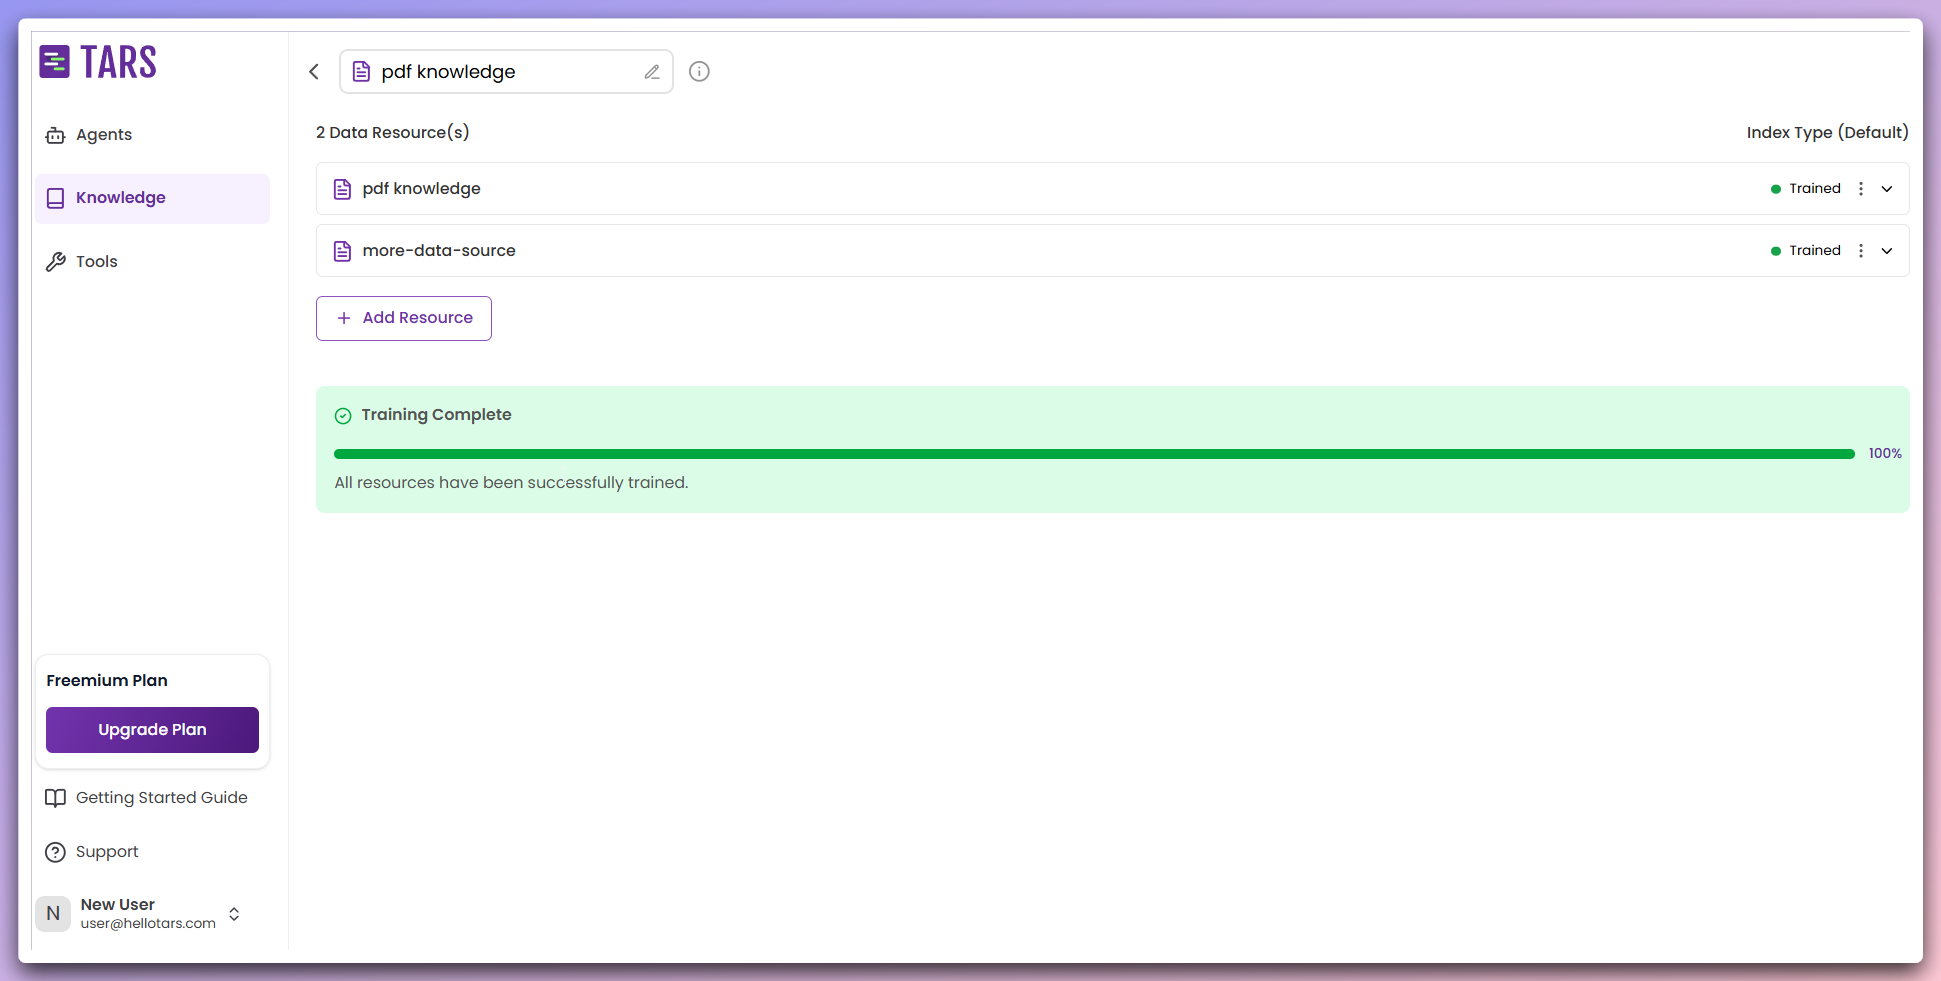Click Index Type (Default) label
This screenshot has width=1941, height=981.
coord(1827,133)
